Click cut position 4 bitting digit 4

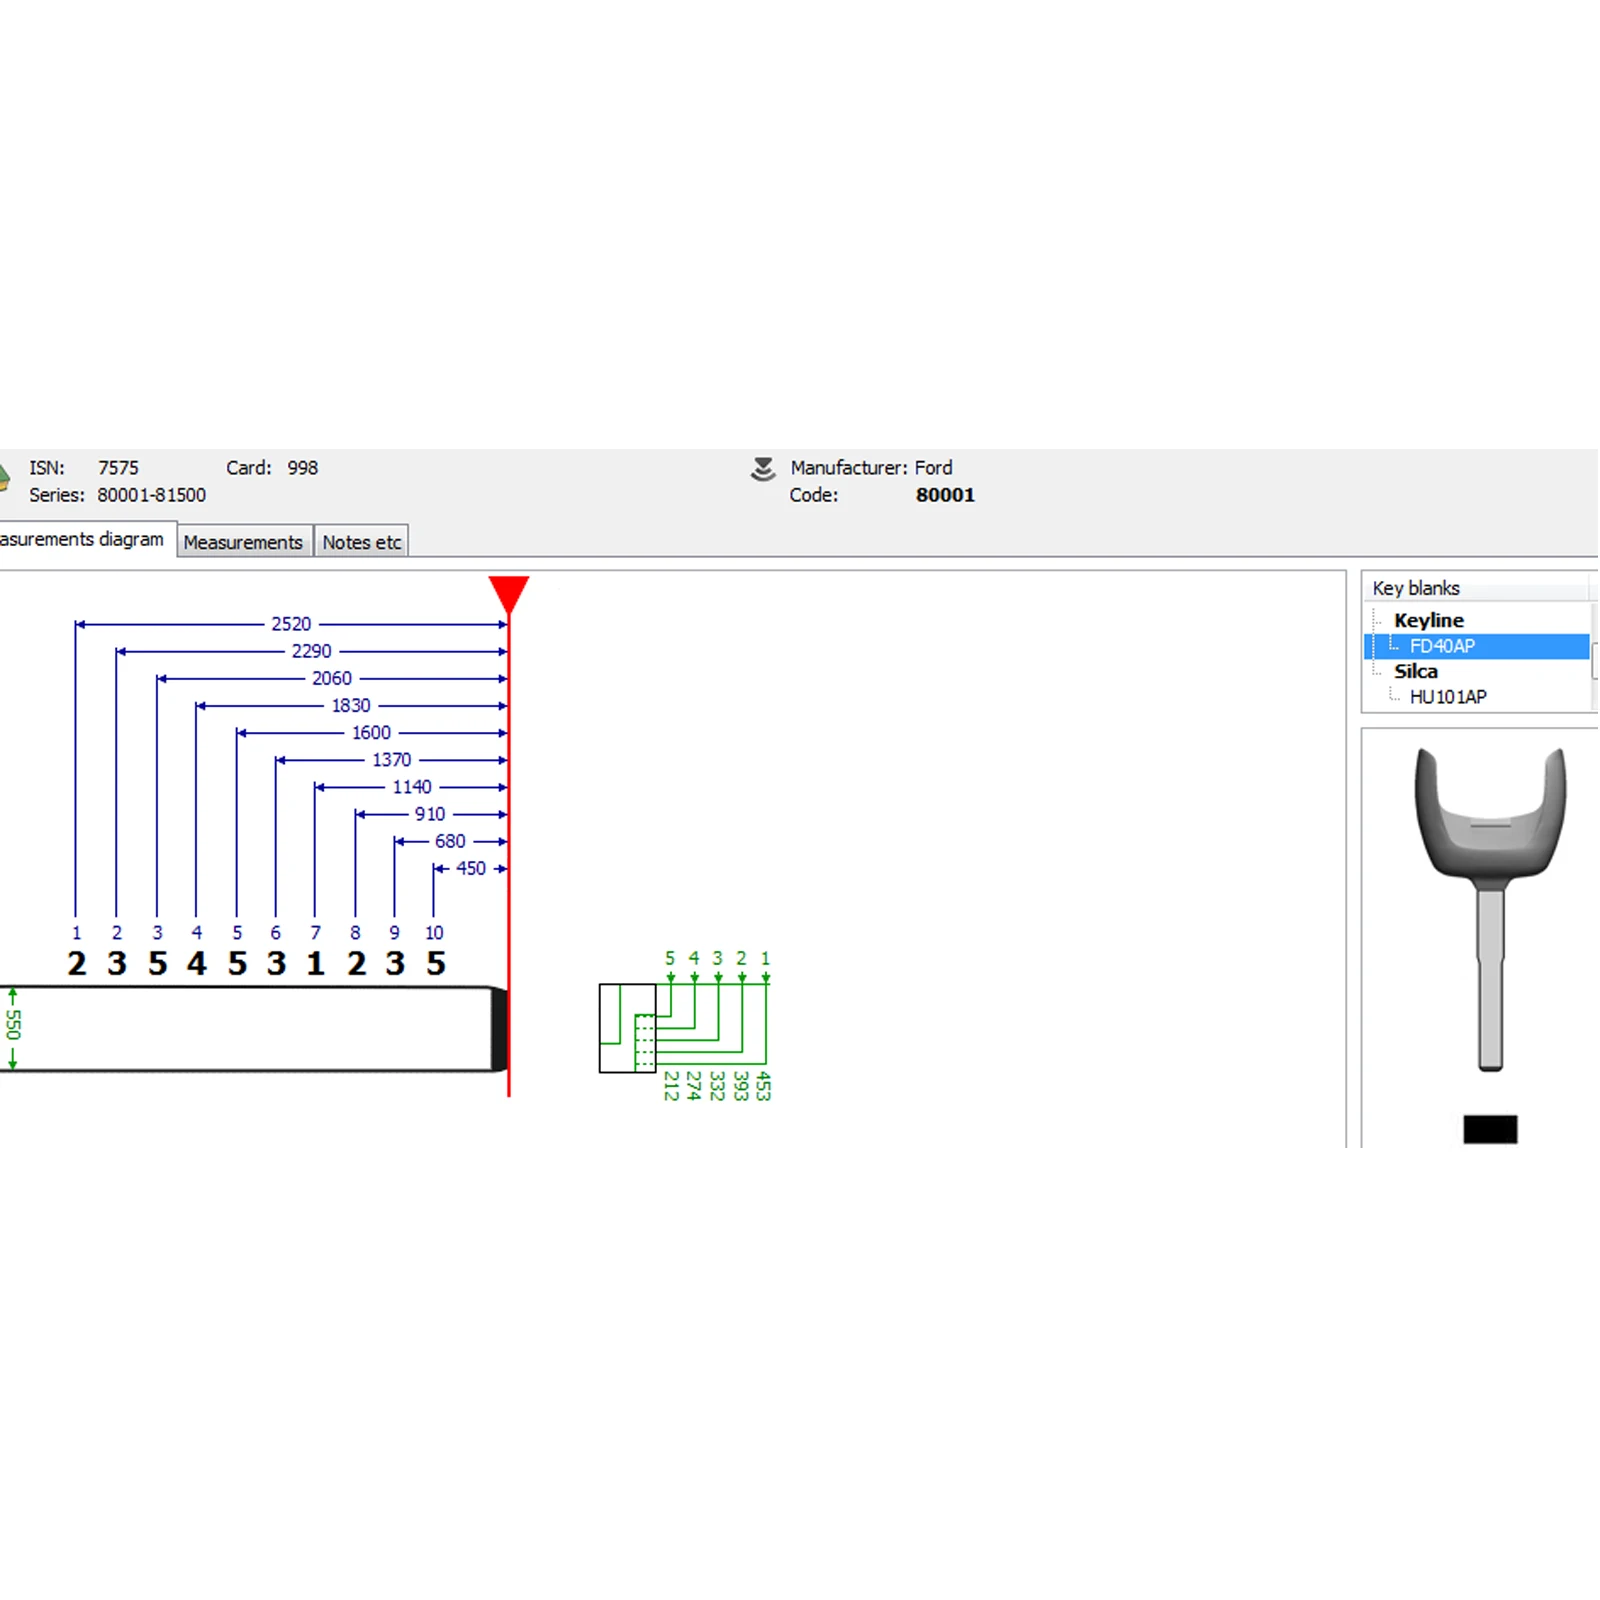tap(197, 964)
